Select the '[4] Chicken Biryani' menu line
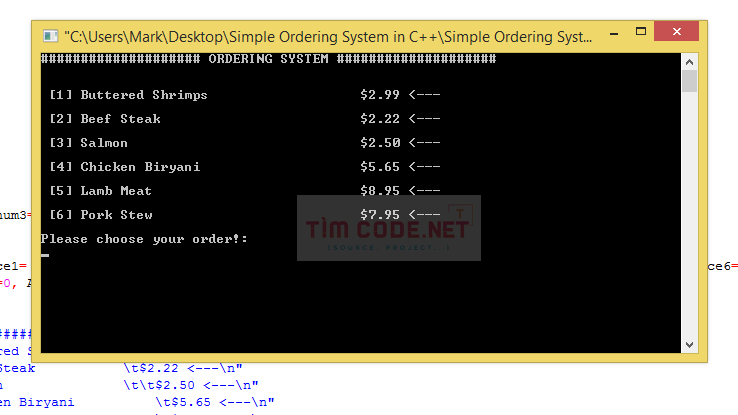This screenshot has height=415, width=738. tap(245, 167)
